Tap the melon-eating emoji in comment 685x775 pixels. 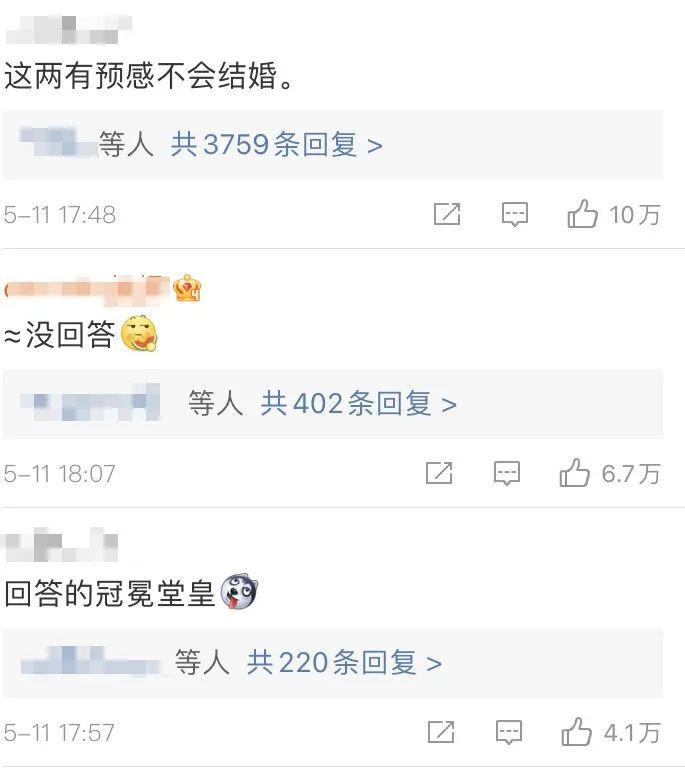coord(139,334)
